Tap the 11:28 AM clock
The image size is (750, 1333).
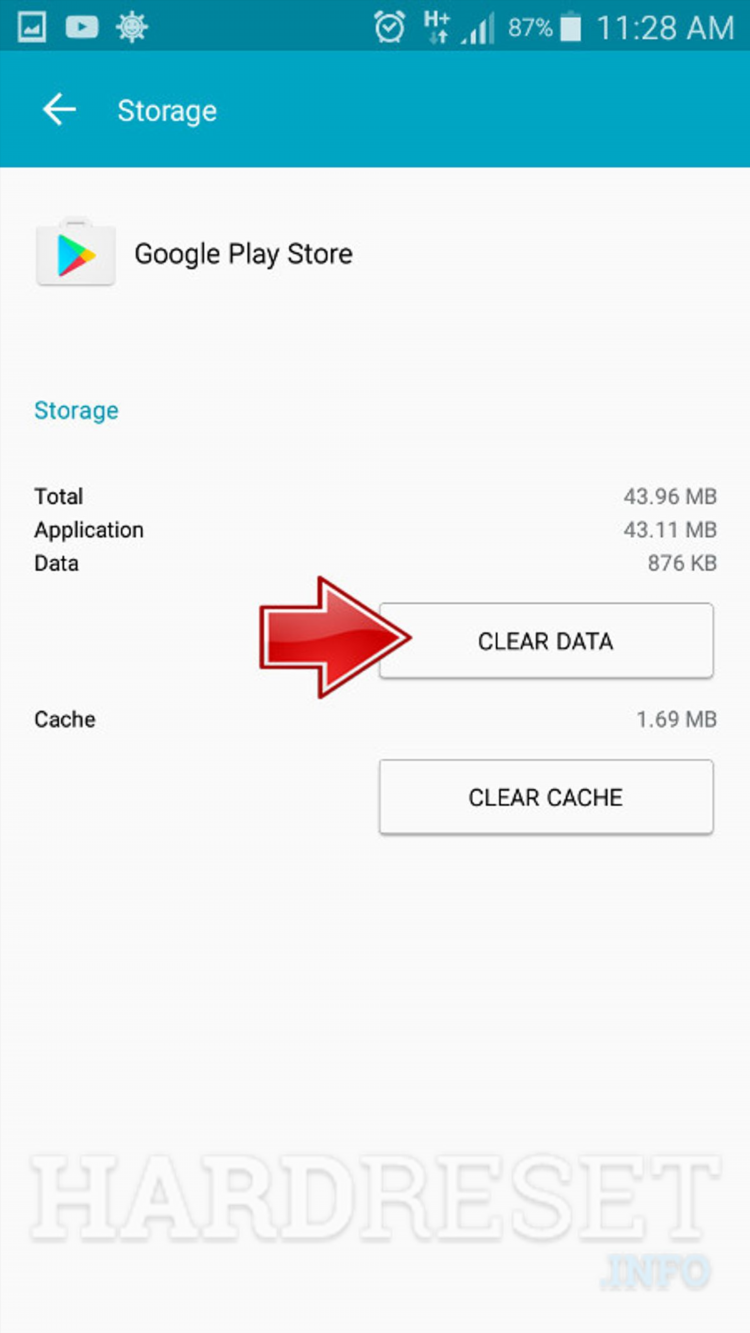[666, 28]
